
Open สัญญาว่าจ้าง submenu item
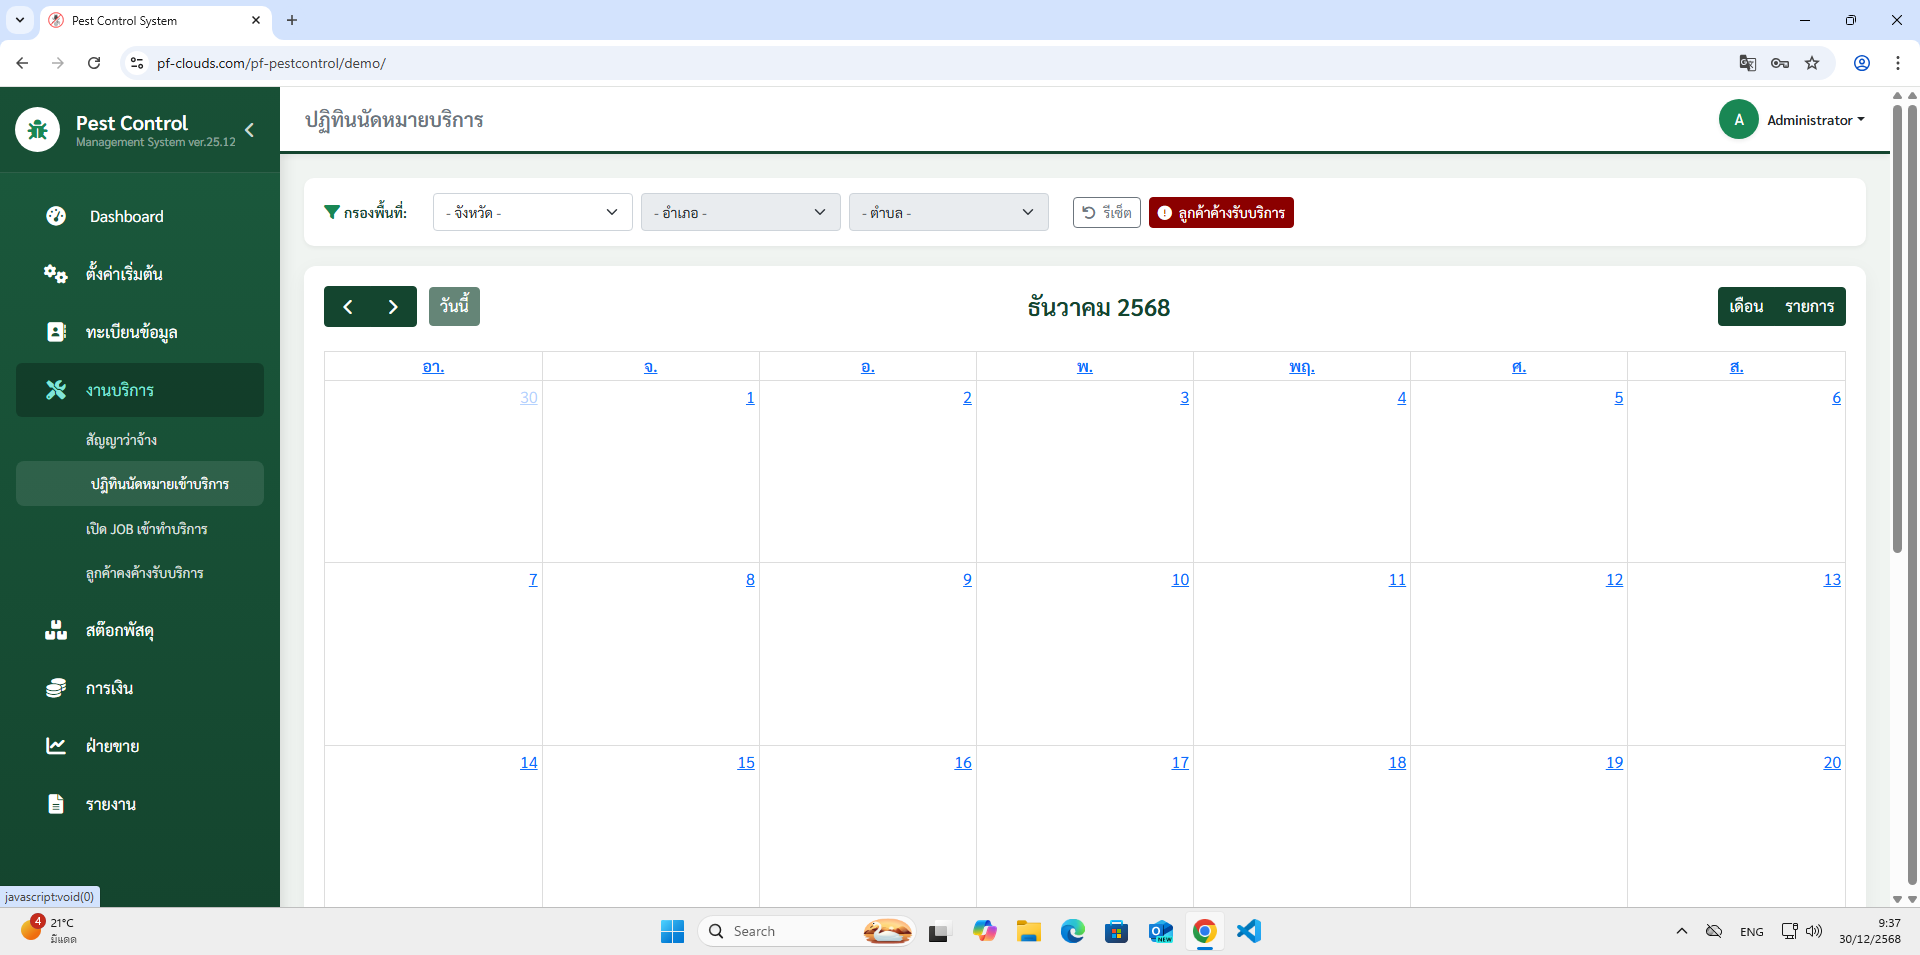pyautogui.click(x=121, y=440)
